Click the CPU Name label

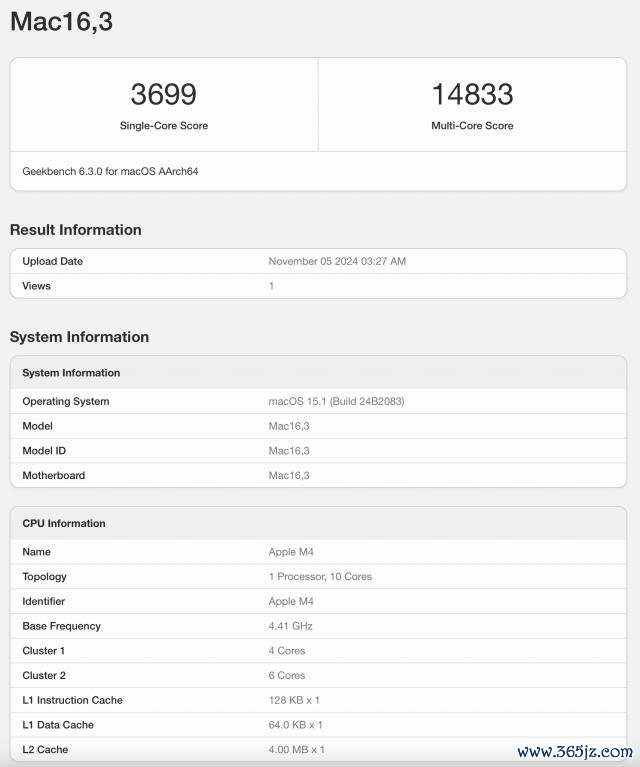tap(36, 552)
